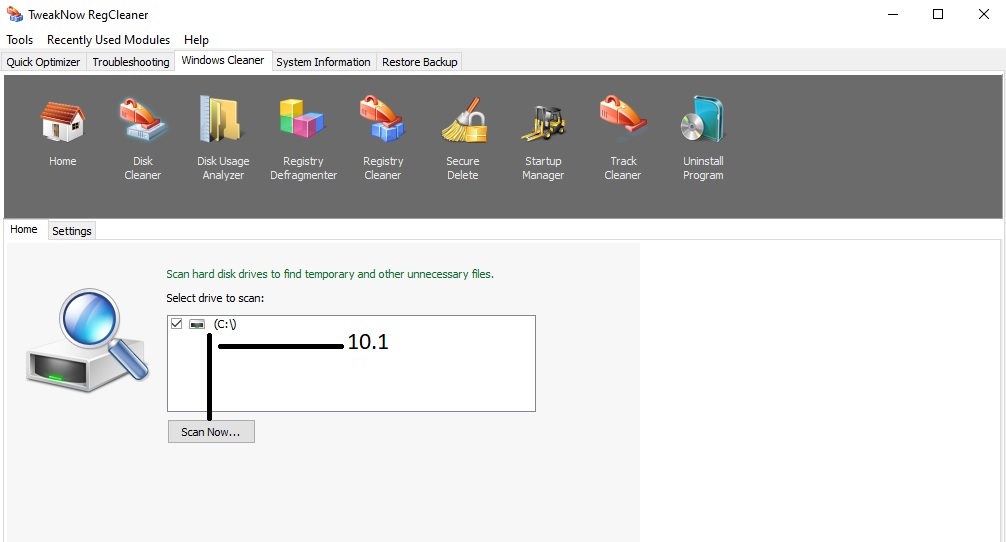Go to the Restore Backup tab
The image size is (1006, 542).
(x=420, y=62)
